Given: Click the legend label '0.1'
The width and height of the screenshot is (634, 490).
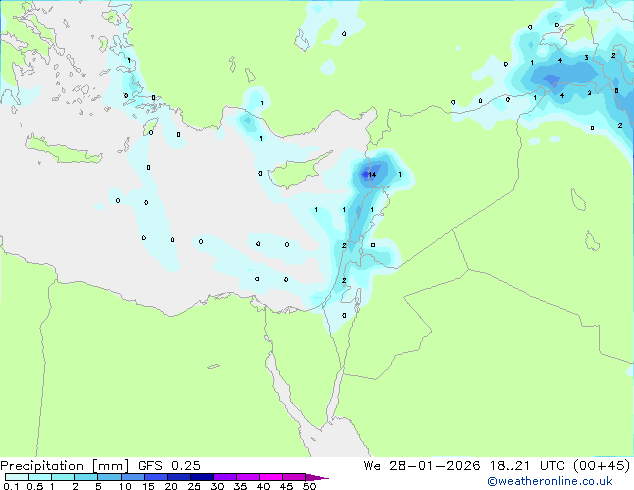Looking at the screenshot, I should pyautogui.click(x=11, y=486).
